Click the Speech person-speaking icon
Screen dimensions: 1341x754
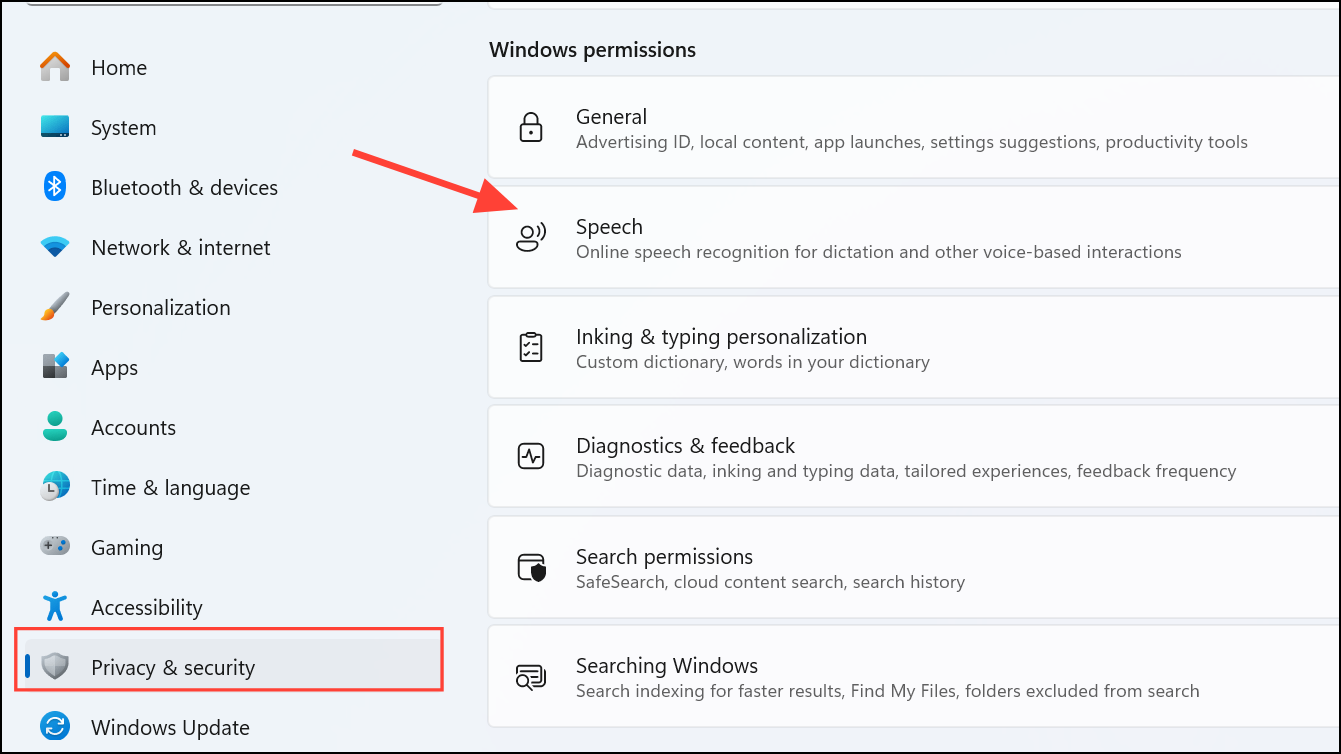531,237
